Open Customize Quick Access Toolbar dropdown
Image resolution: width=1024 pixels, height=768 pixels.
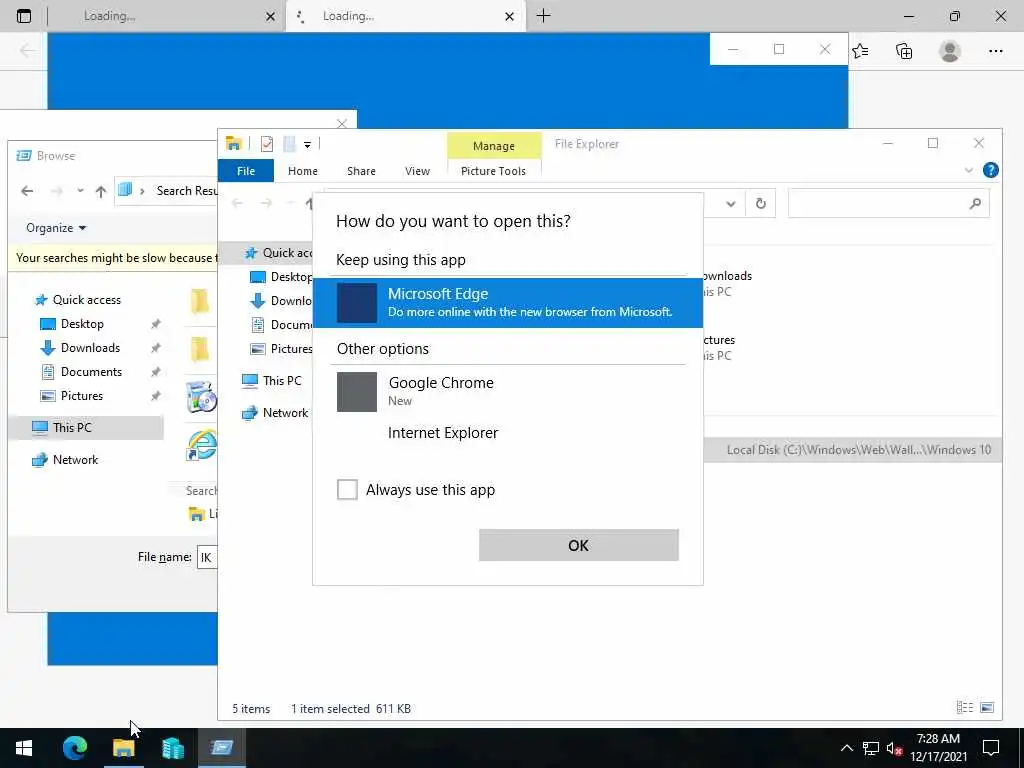click(x=307, y=144)
